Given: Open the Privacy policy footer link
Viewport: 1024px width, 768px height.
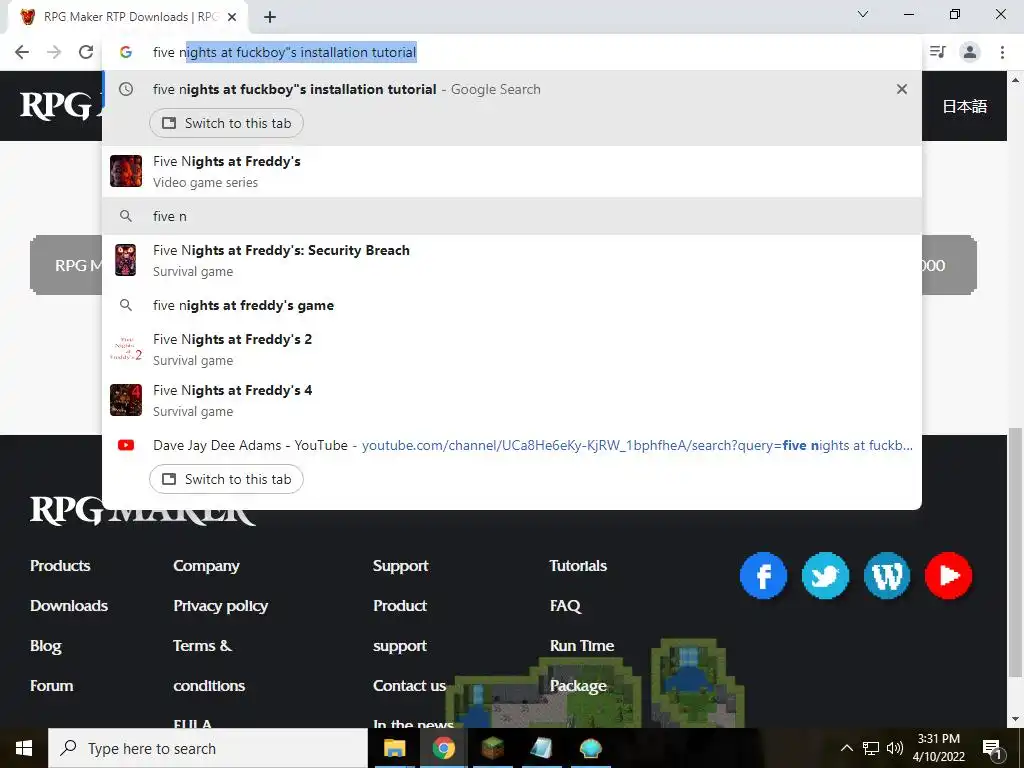Looking at the screenshot, I should [x=221, y=605].
